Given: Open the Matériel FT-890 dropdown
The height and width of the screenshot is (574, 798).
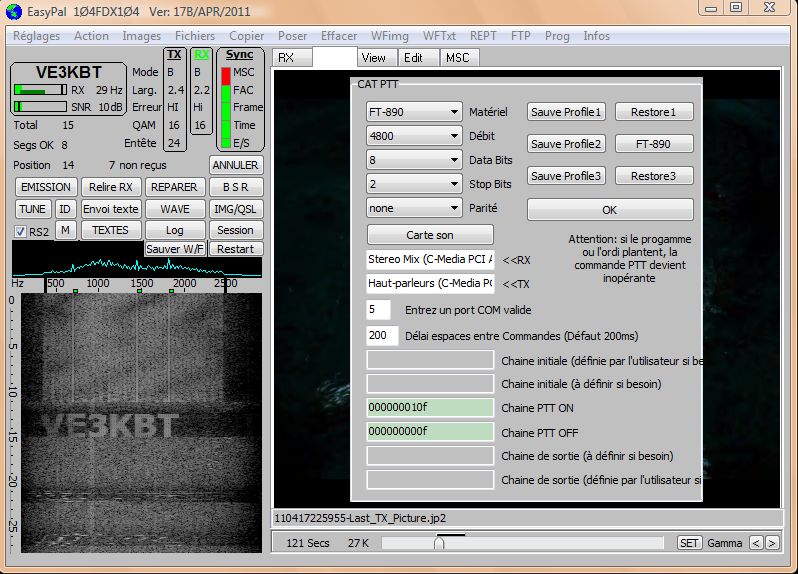Looking at the screenshot, I should [414, 111].
